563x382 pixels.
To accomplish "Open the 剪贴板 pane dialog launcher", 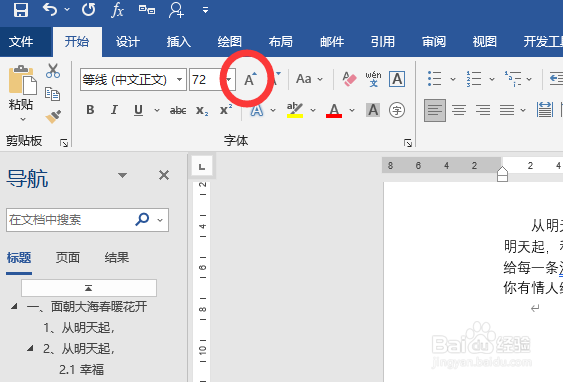I will pyautogui.click(x=64, y=143).
